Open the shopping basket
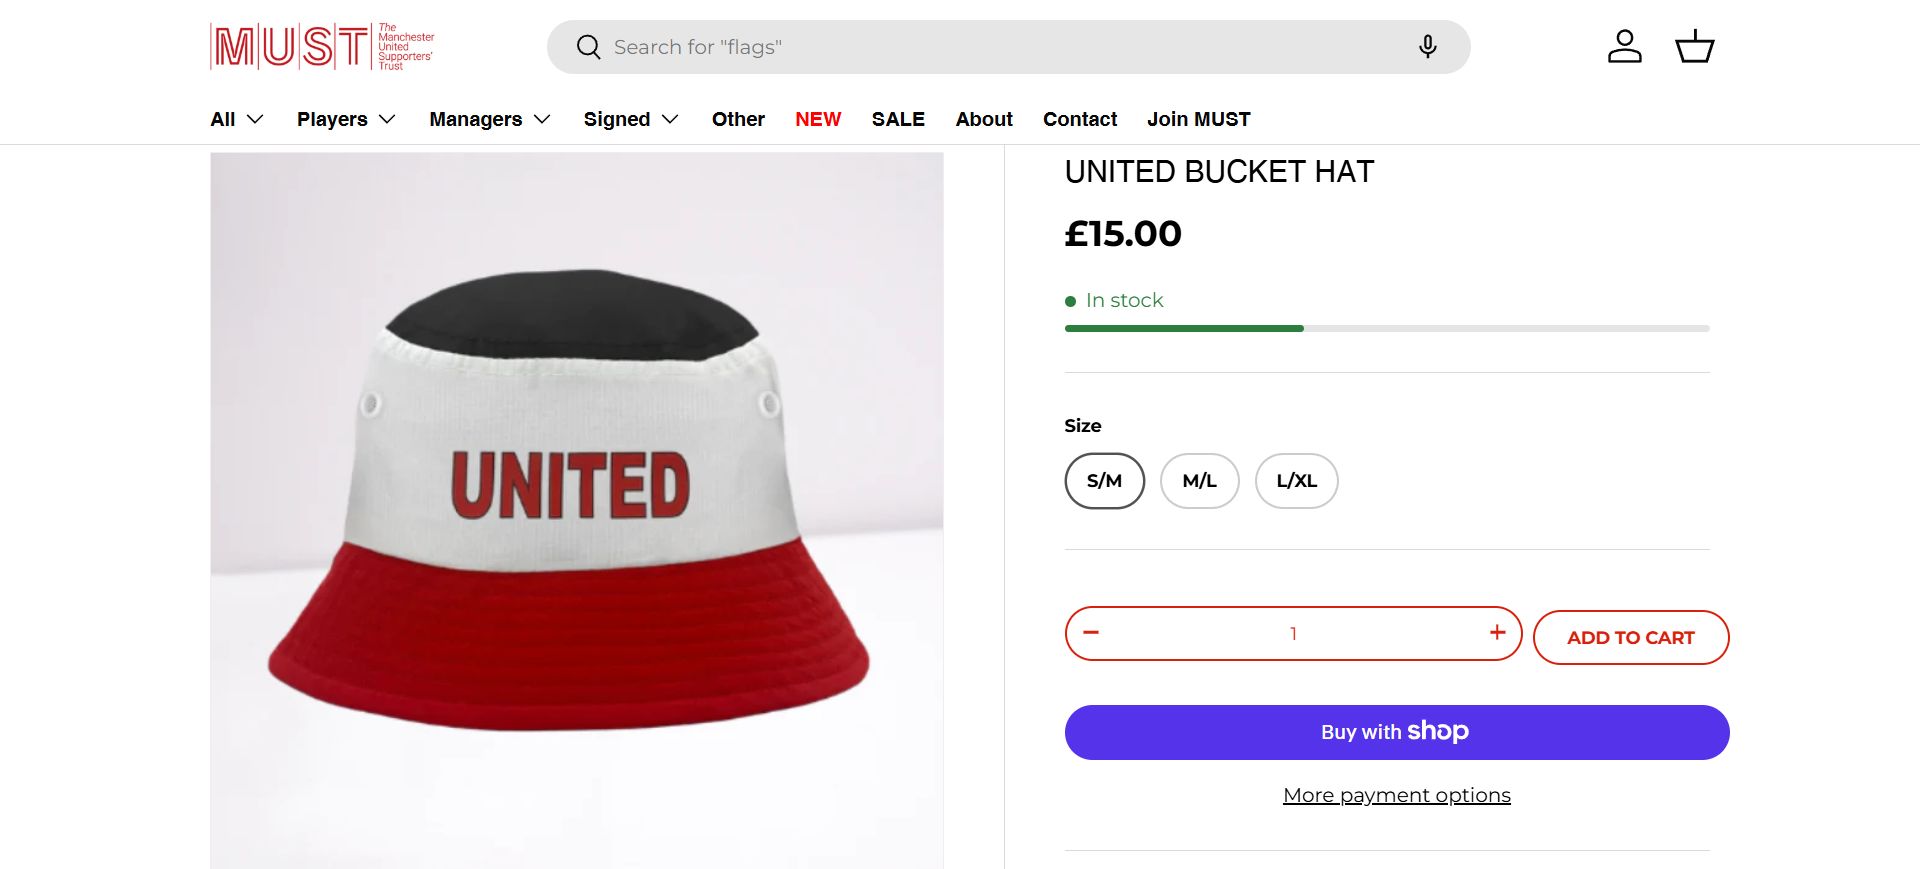1920x869 pixels. coord(1694,47)
